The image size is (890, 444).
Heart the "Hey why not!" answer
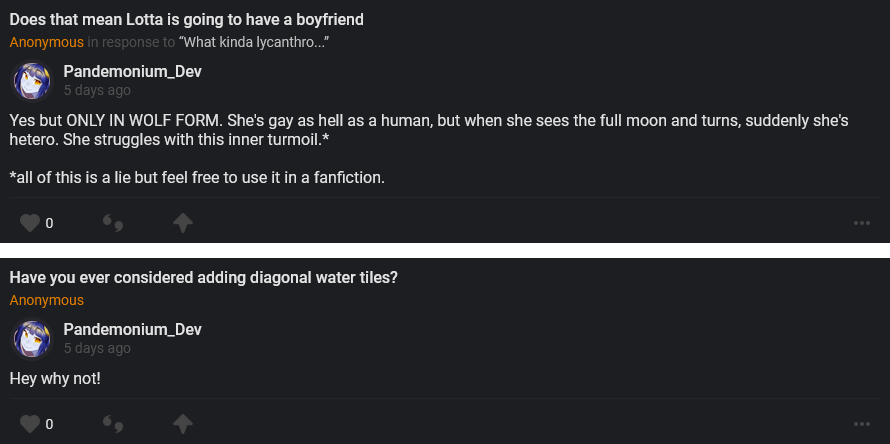click(x=29, y=423)
